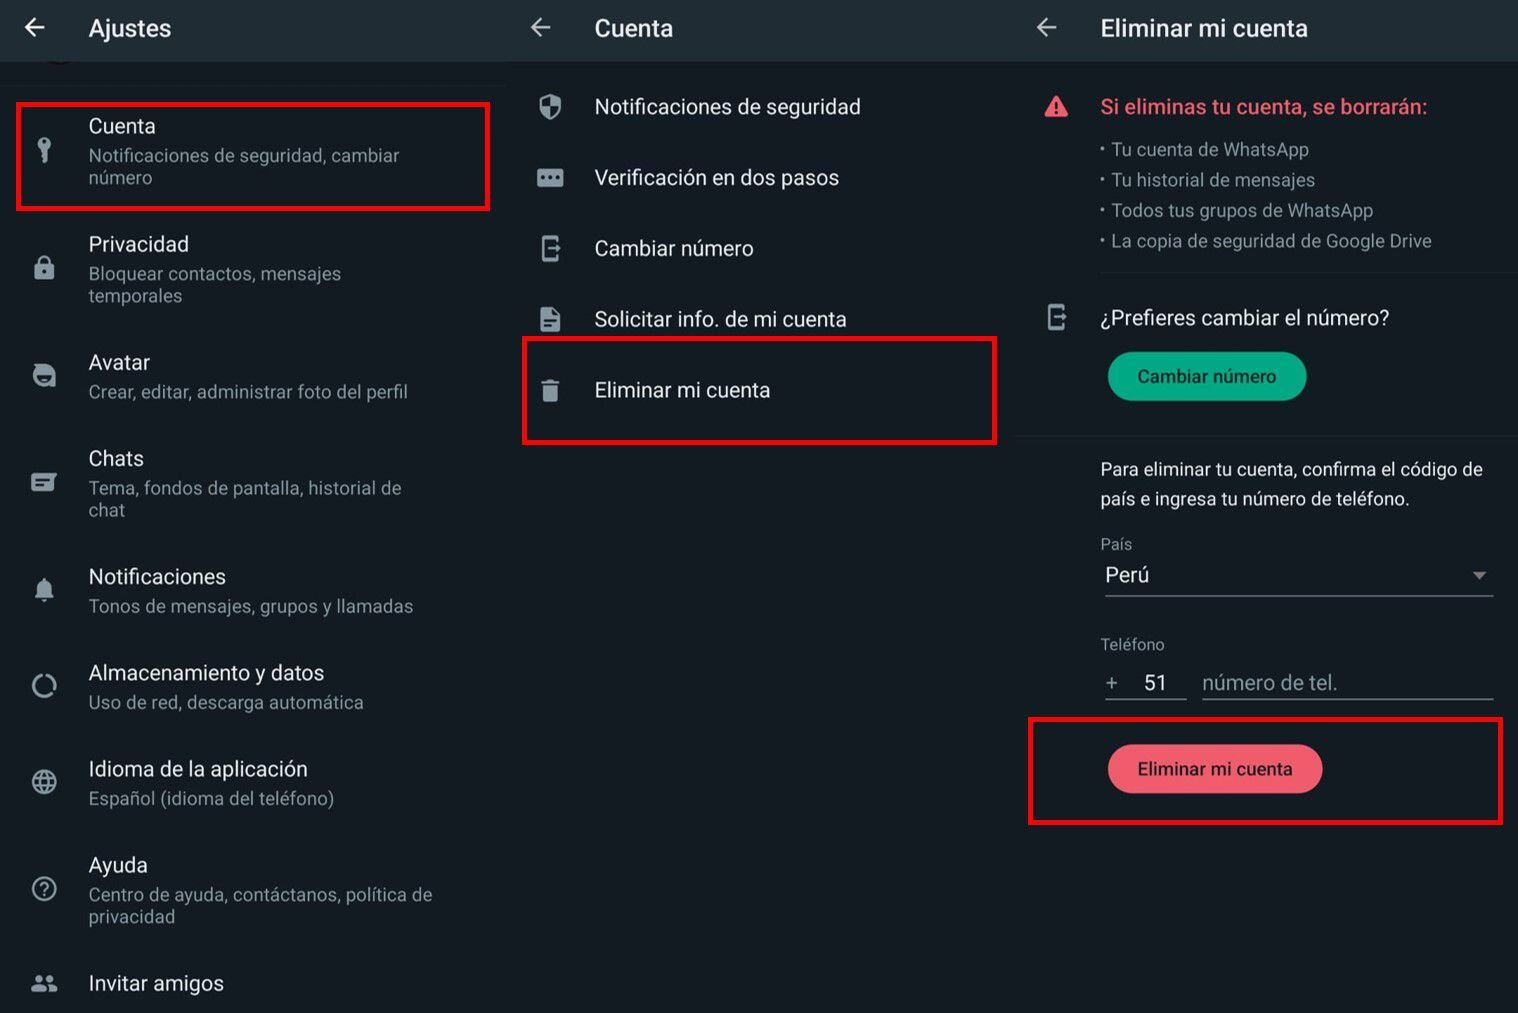Go back from the Ajustes screen

35,28
